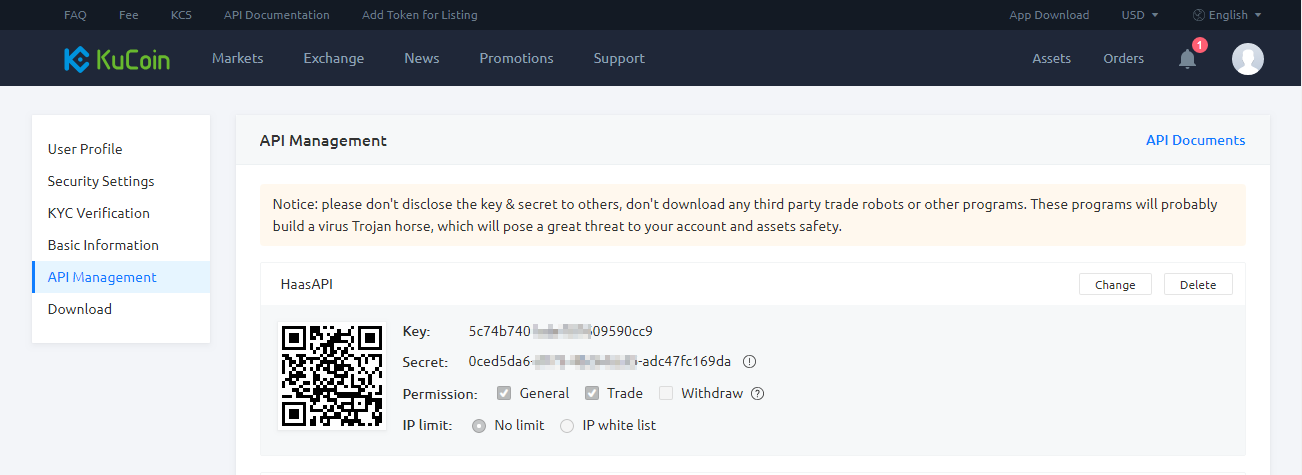Open Add Token for Listing link
Screen dimensions: 1302x475
click(x=420, y=15)
